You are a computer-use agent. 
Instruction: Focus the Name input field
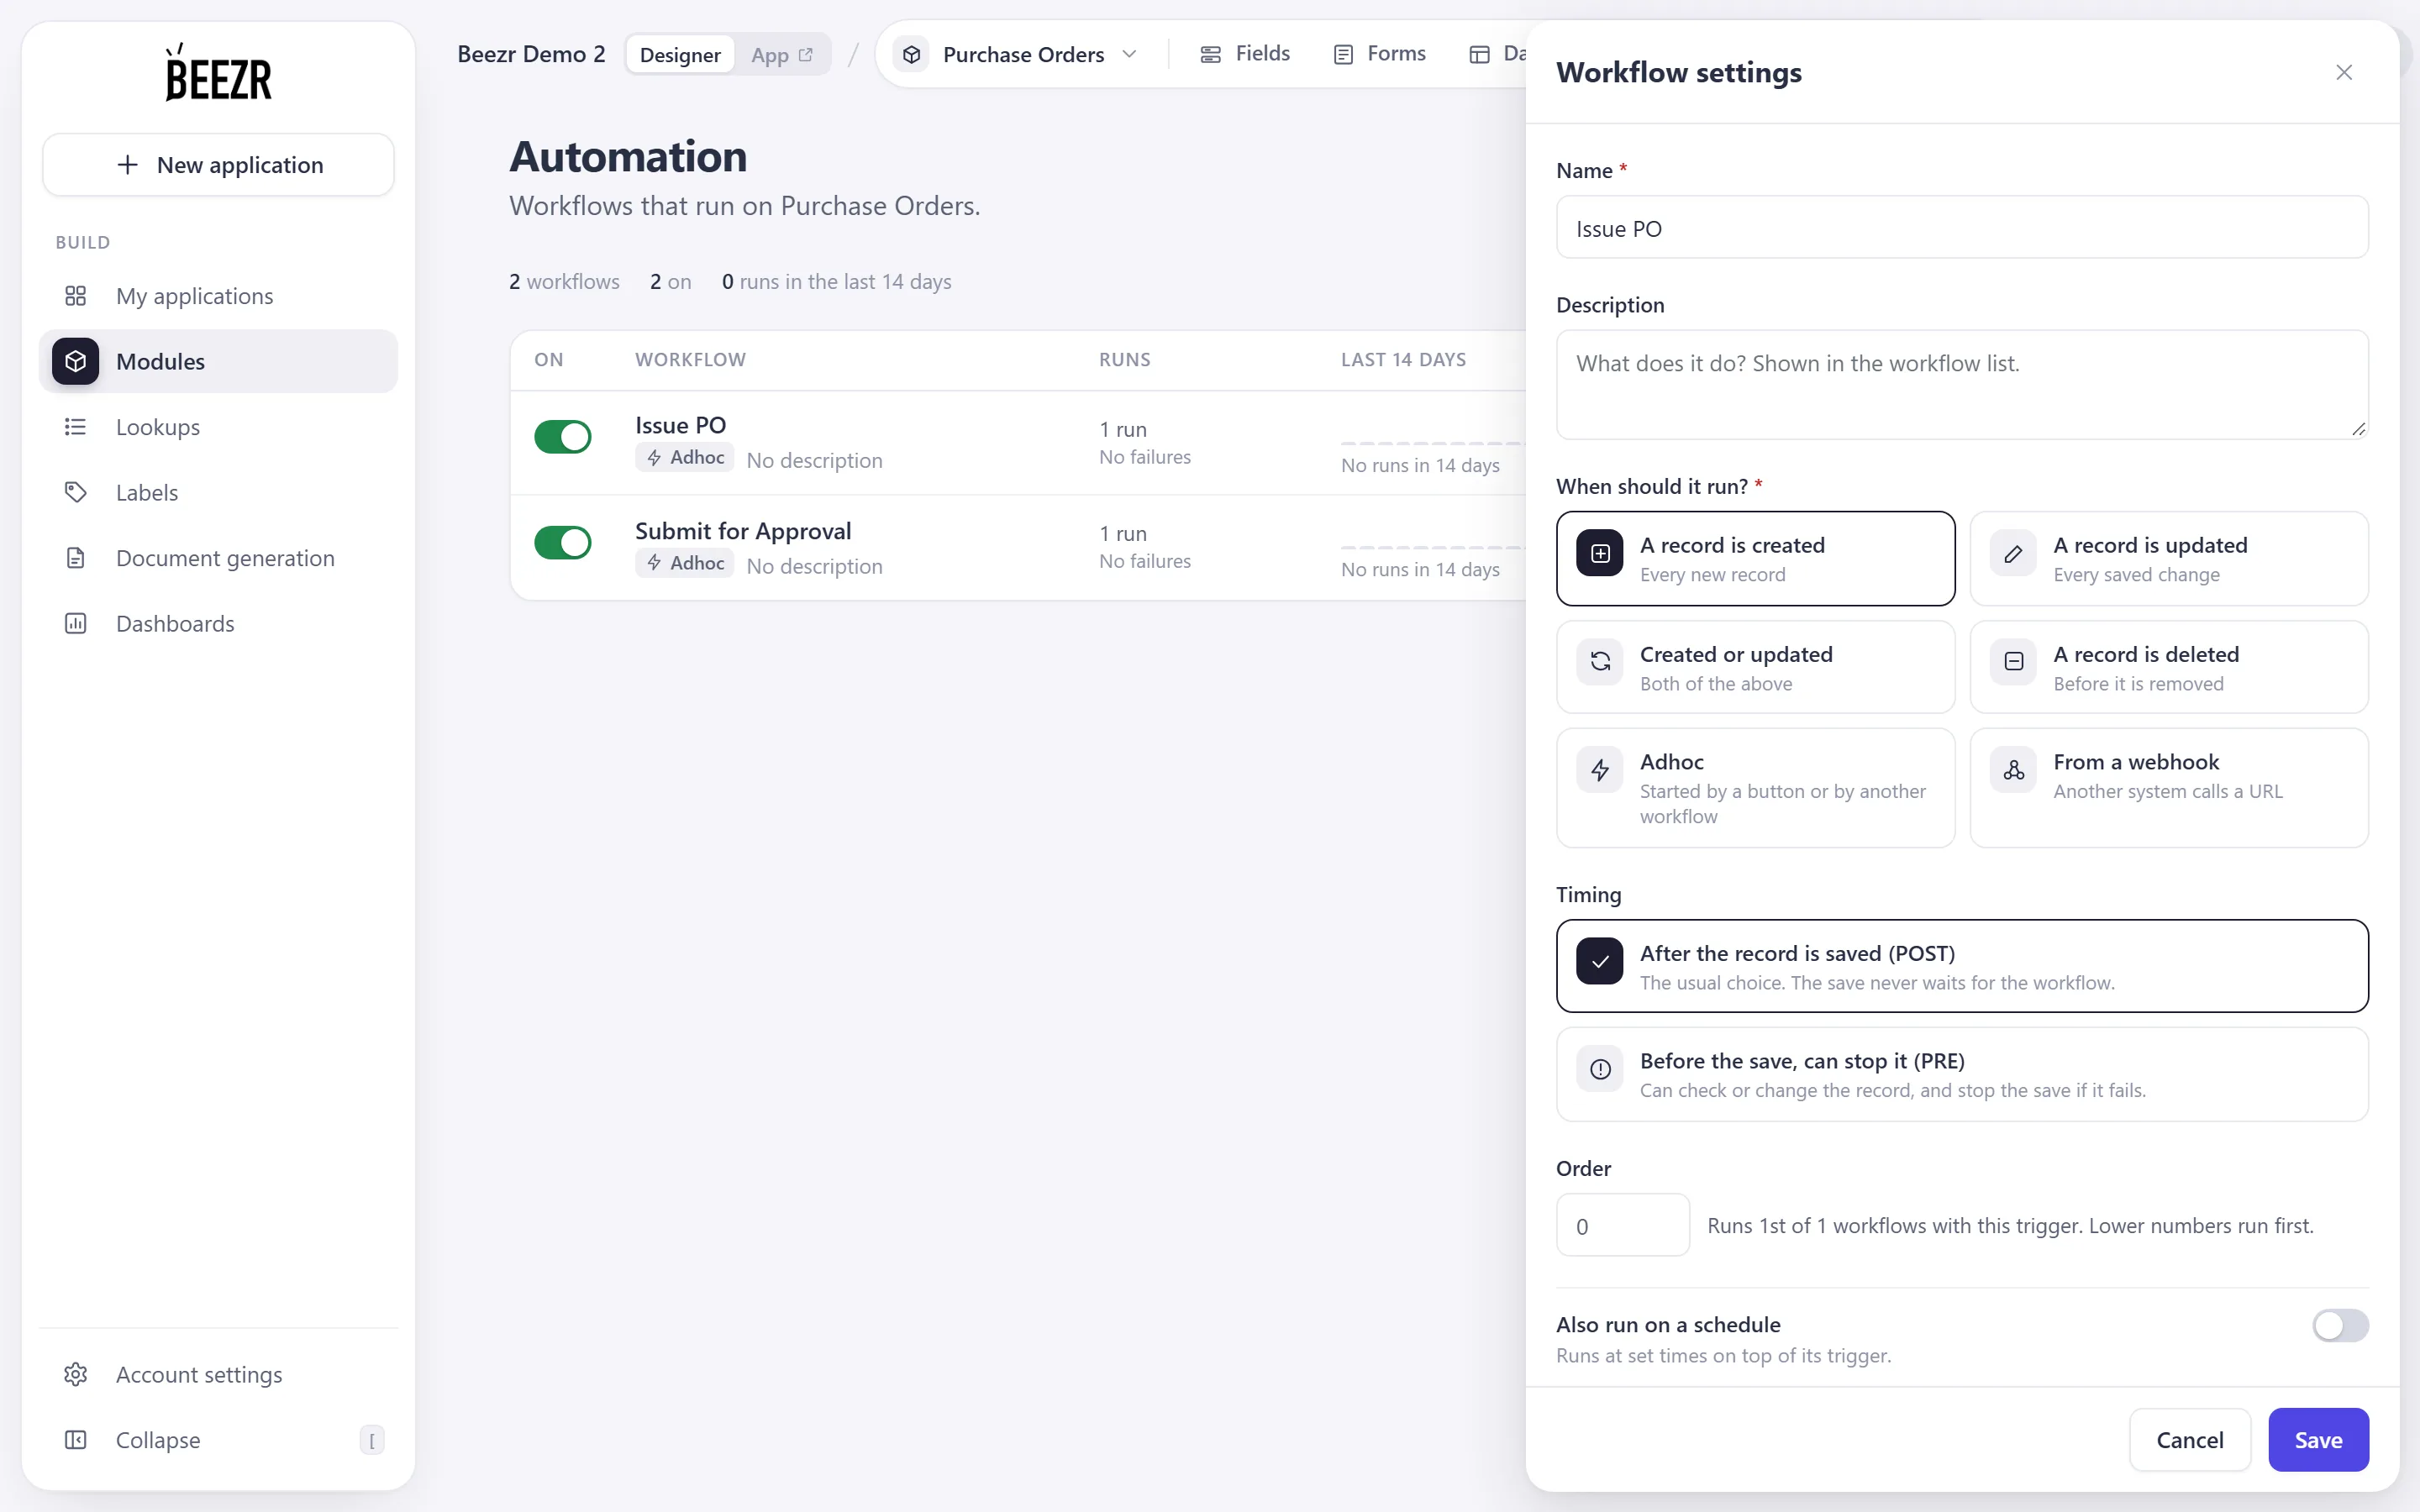click(1962, 228)
